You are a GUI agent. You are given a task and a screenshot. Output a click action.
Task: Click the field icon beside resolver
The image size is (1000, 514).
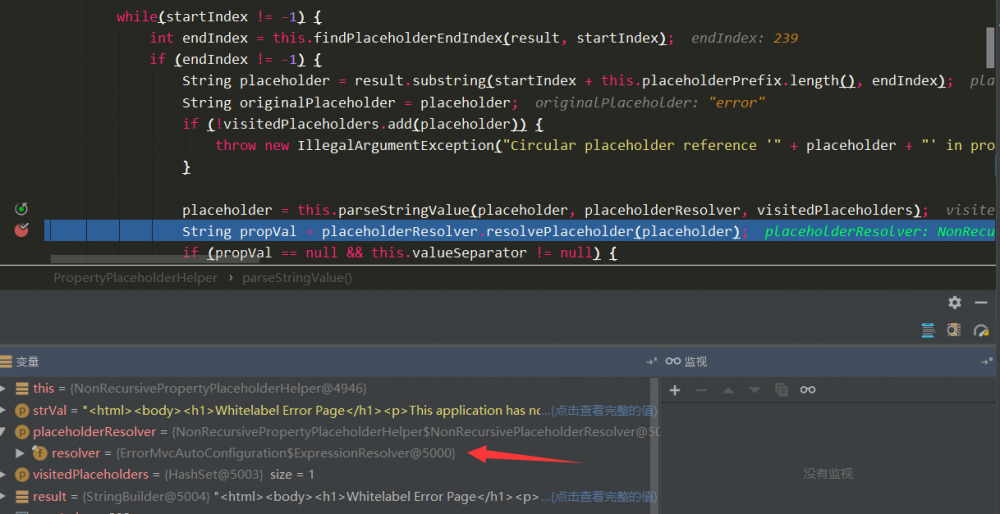[40, 453]
